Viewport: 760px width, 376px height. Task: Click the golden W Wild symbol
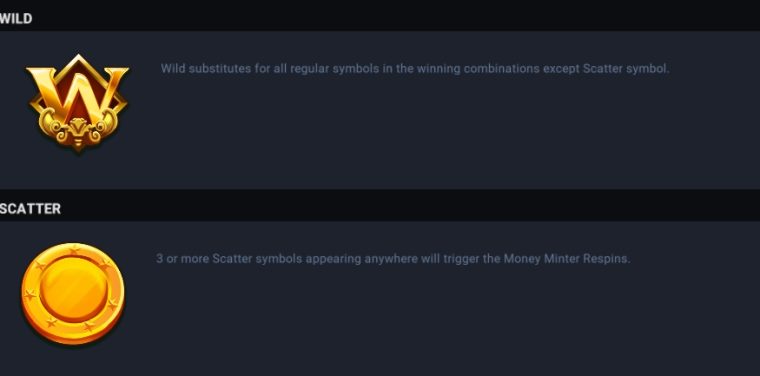pos(78,104)
